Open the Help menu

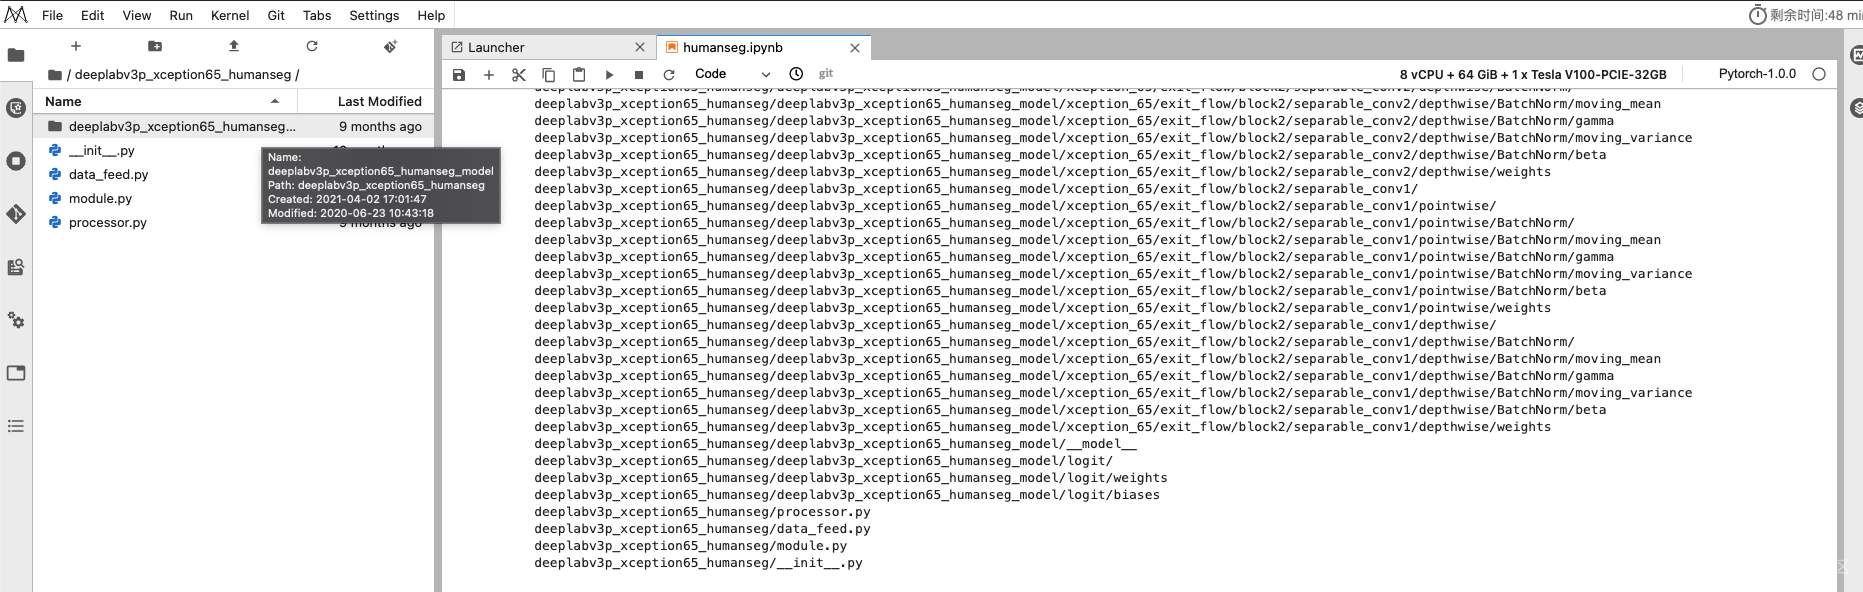pyautogui.click(x=431, y=15)
